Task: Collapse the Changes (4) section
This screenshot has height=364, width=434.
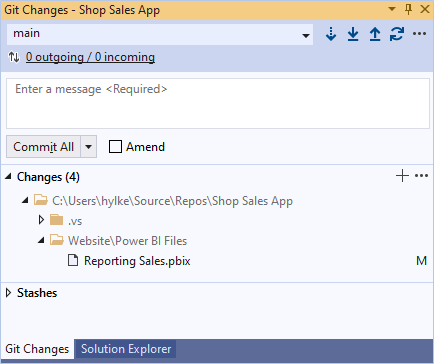Action: 8,176
